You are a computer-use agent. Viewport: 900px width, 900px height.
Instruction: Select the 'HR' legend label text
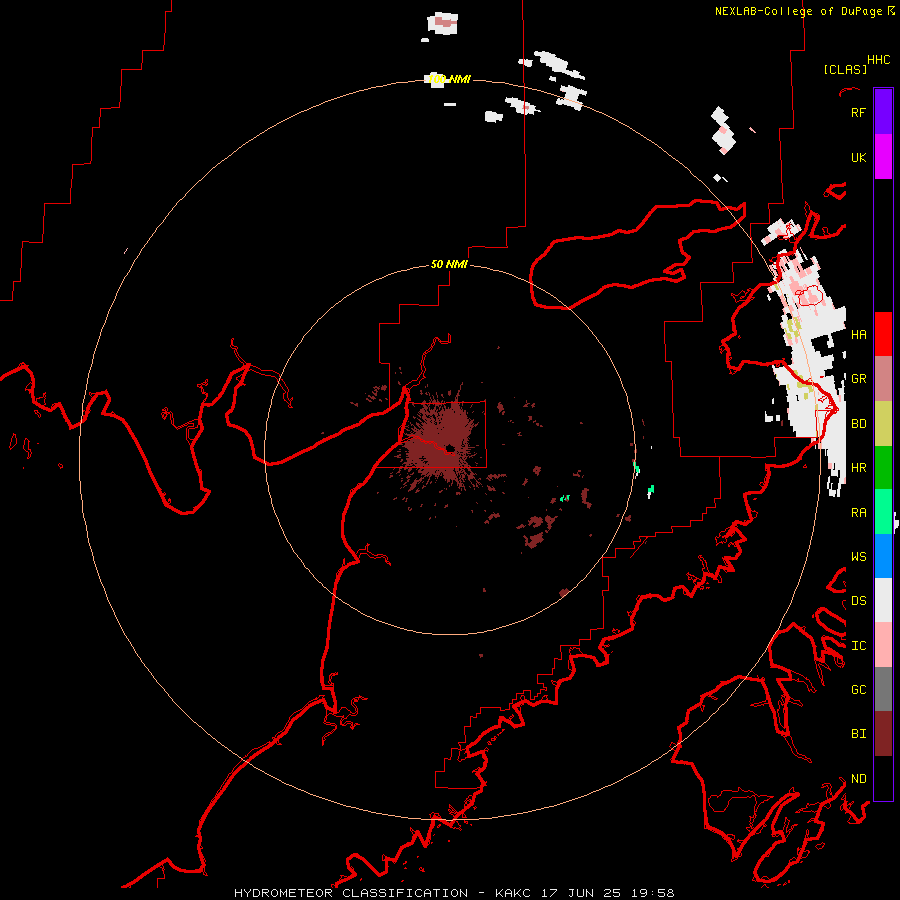point(858,468)
